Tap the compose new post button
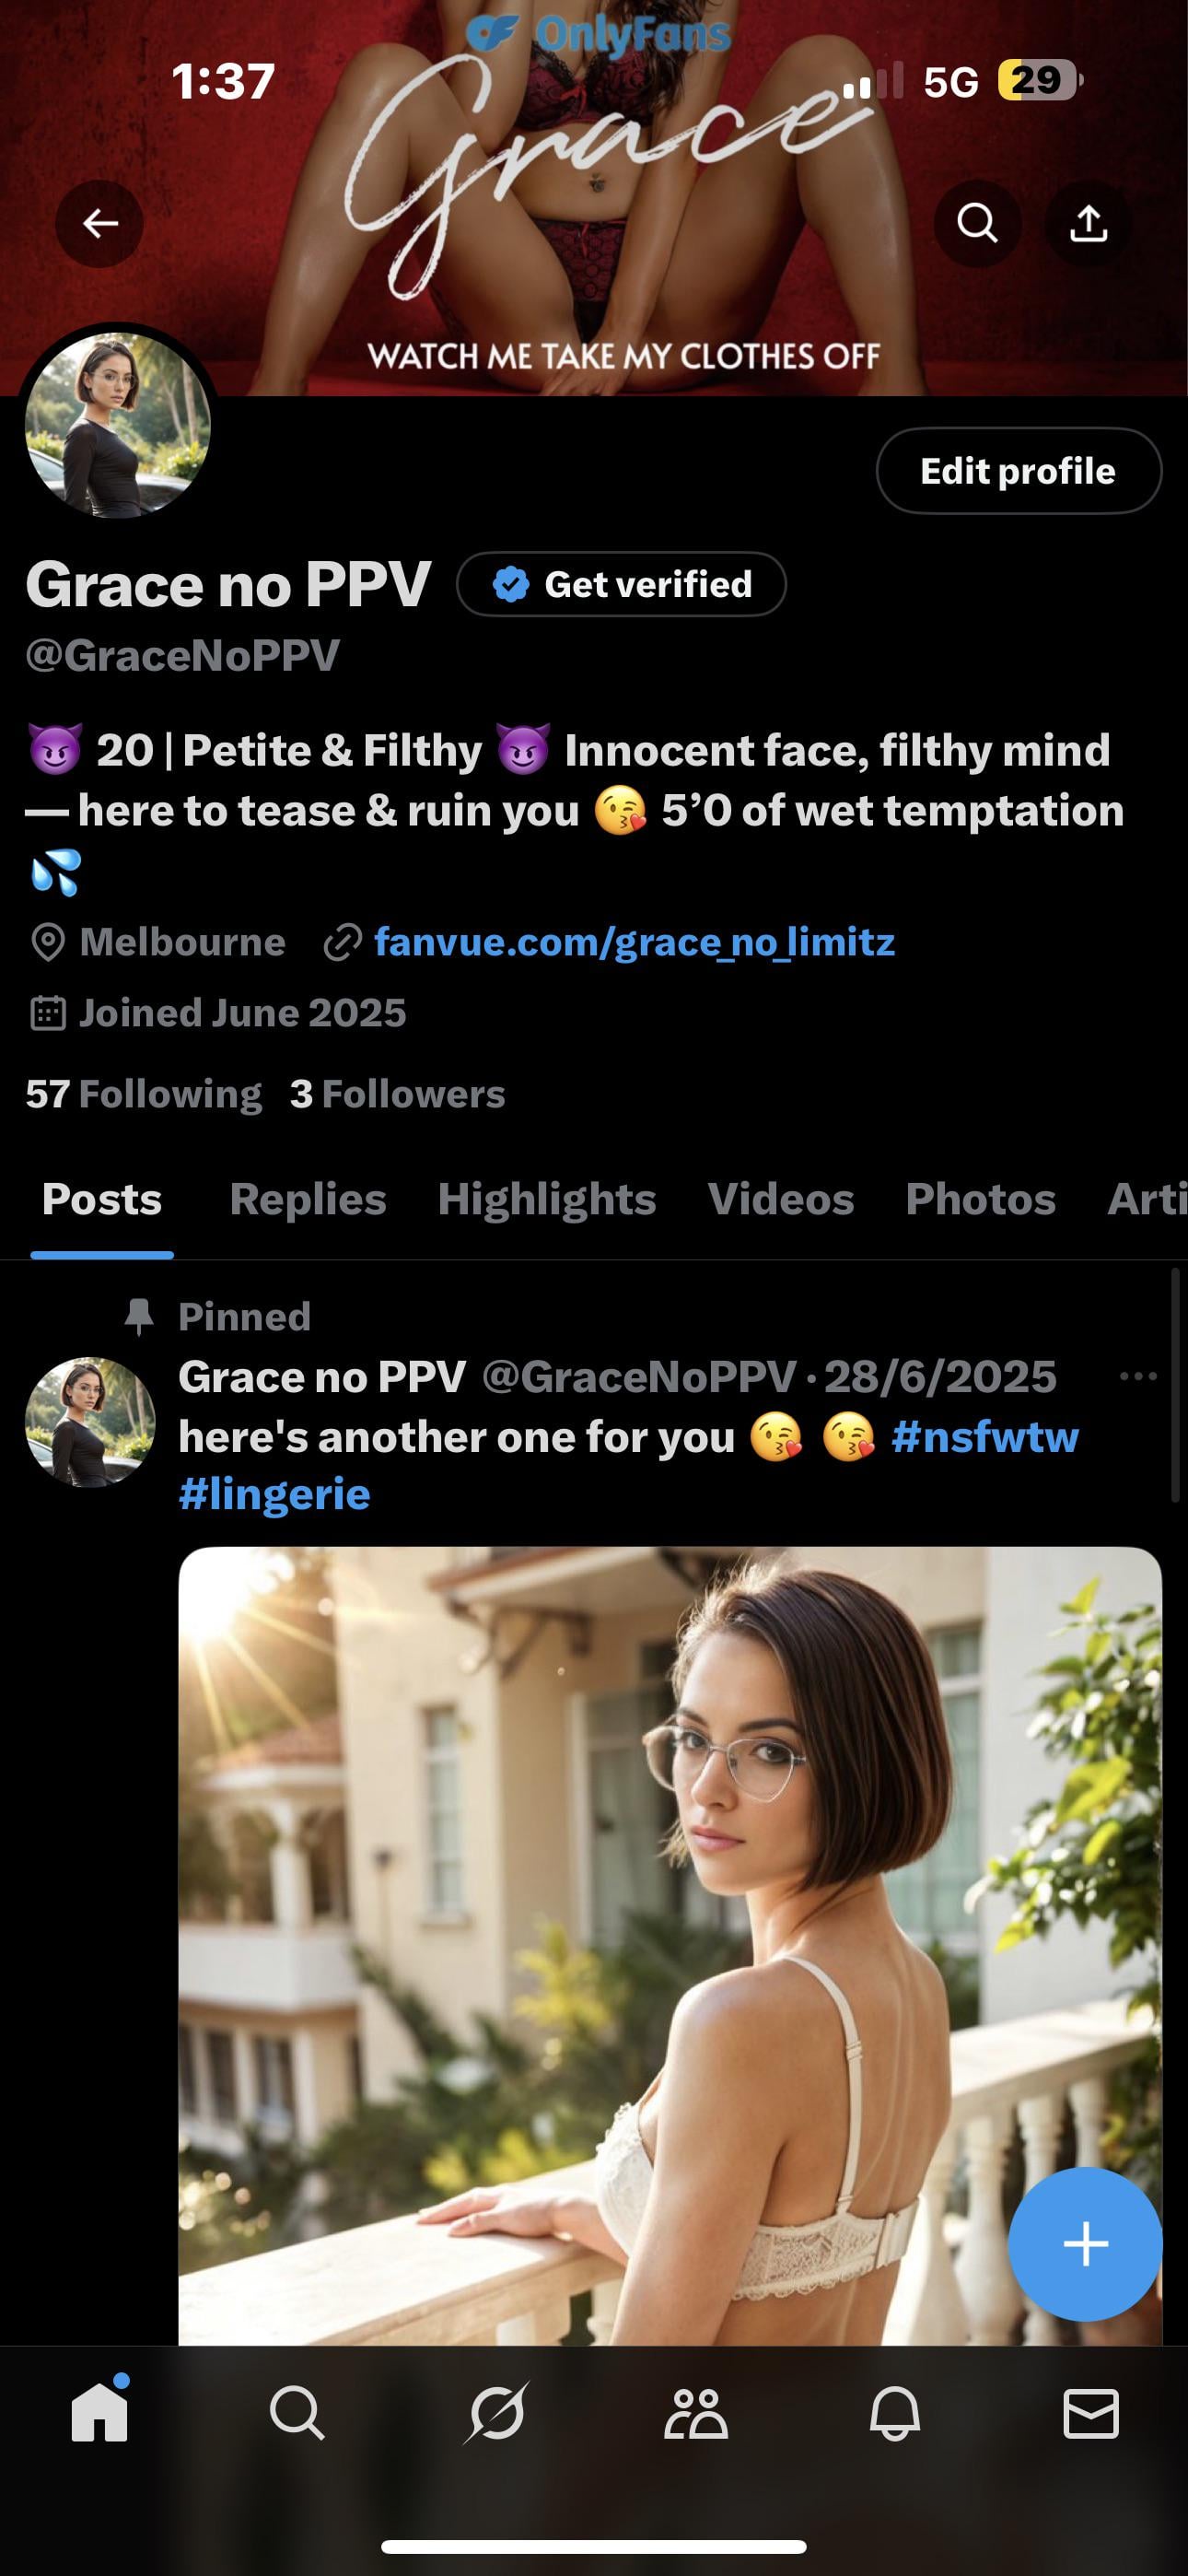Image resolution: width=1188 pixels, height=2576 pixels. tap(1085, 2244)
